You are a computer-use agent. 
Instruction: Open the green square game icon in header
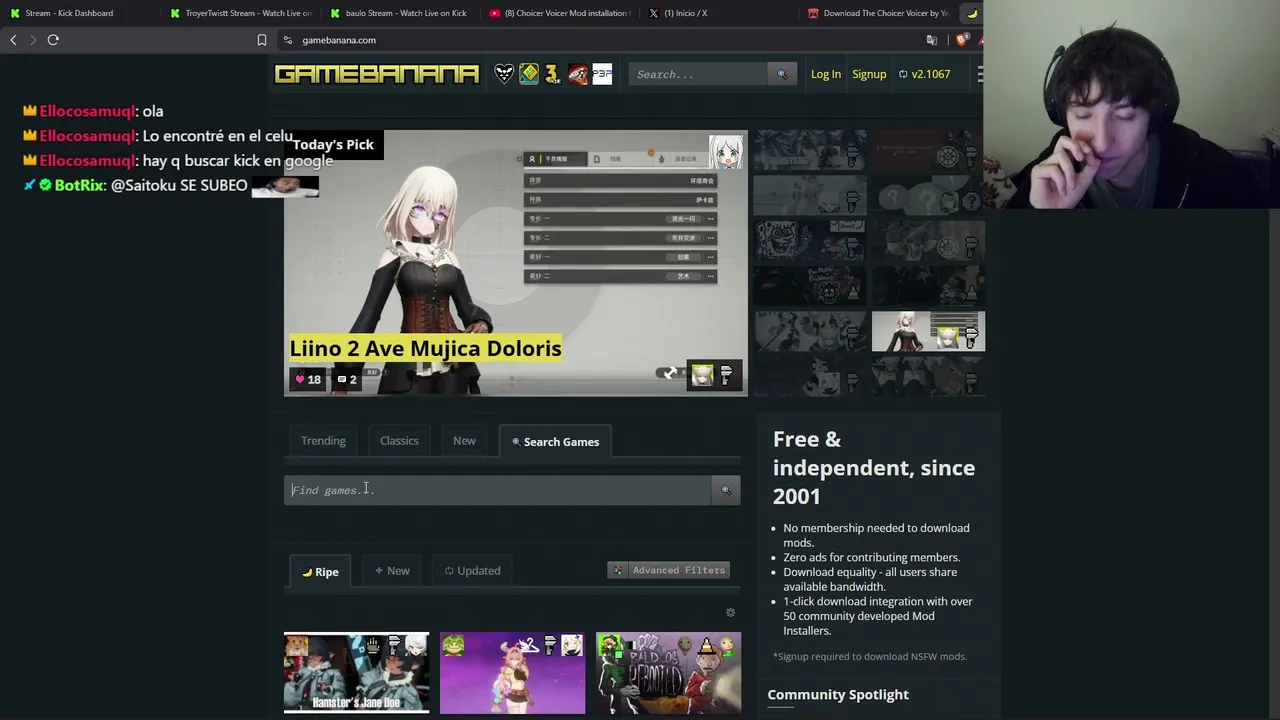point(529,74)
